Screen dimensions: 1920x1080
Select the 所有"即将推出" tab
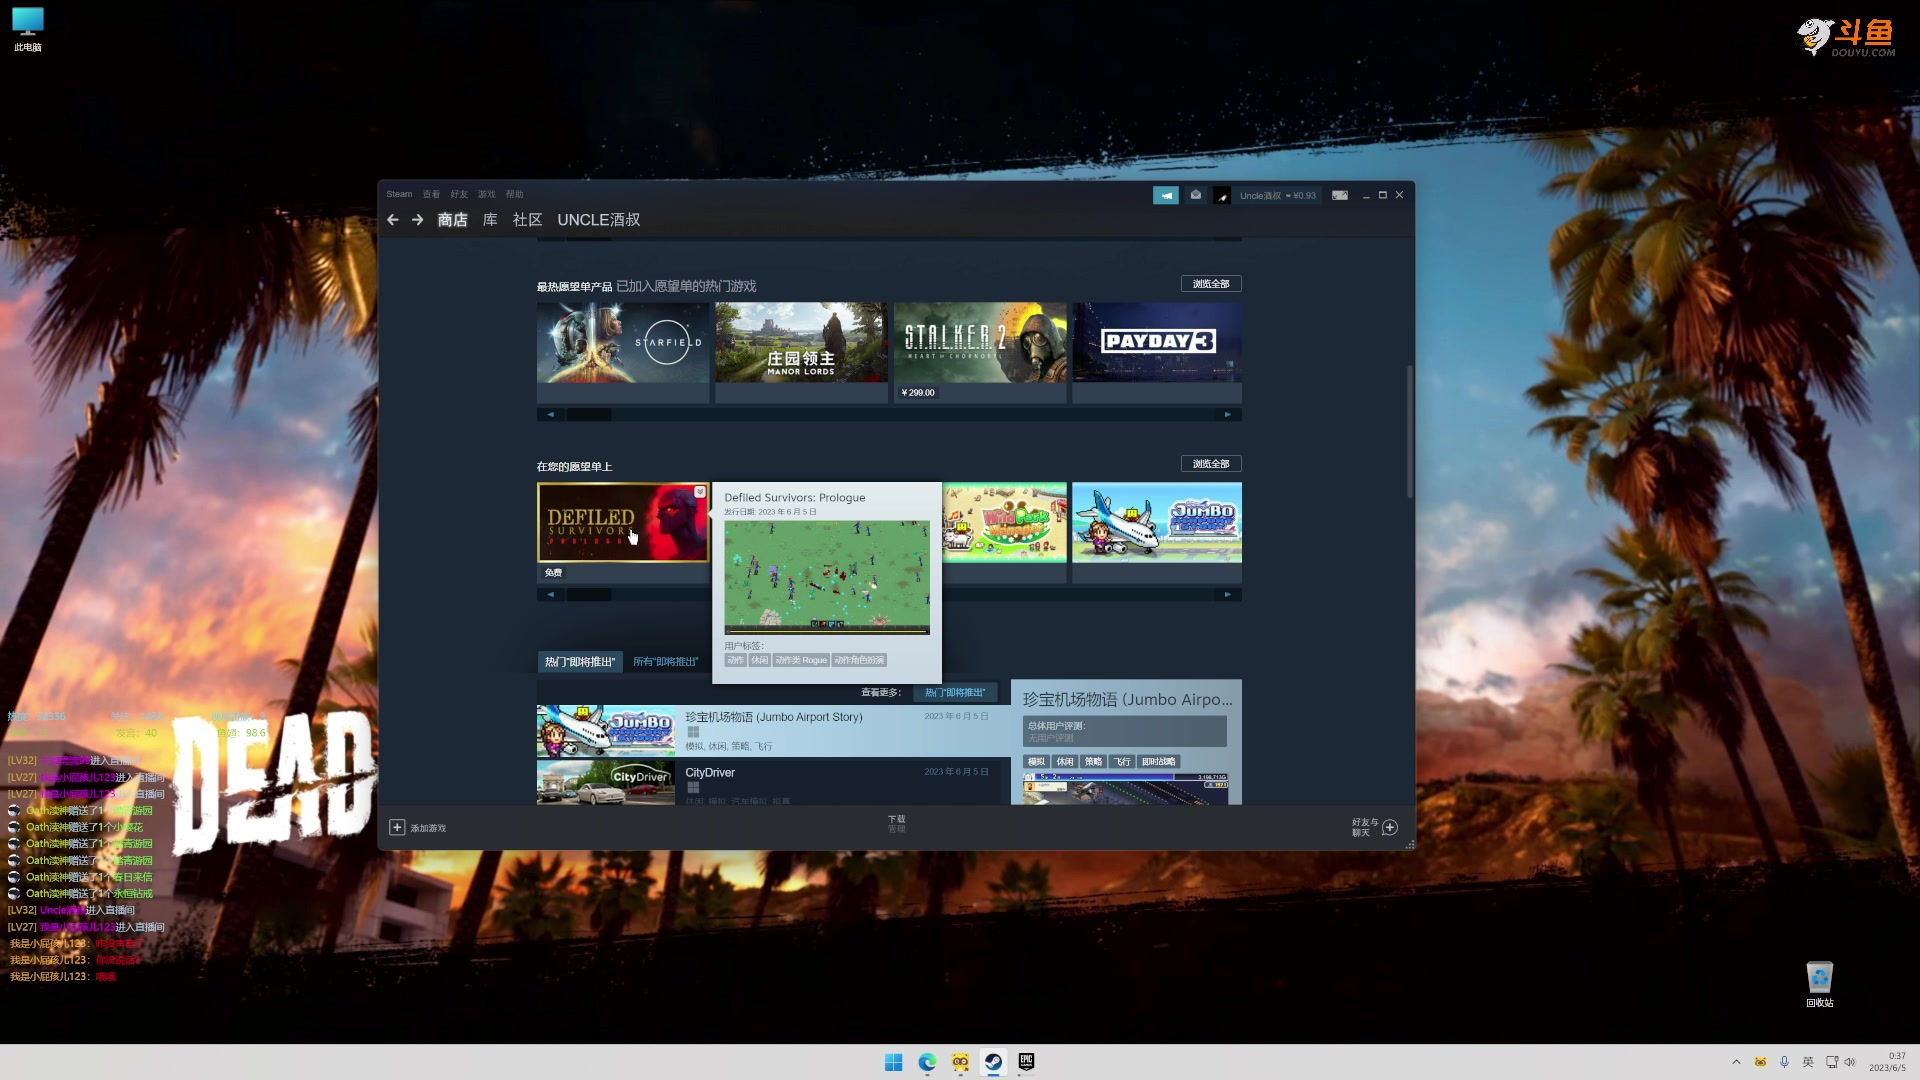(666, 662)
